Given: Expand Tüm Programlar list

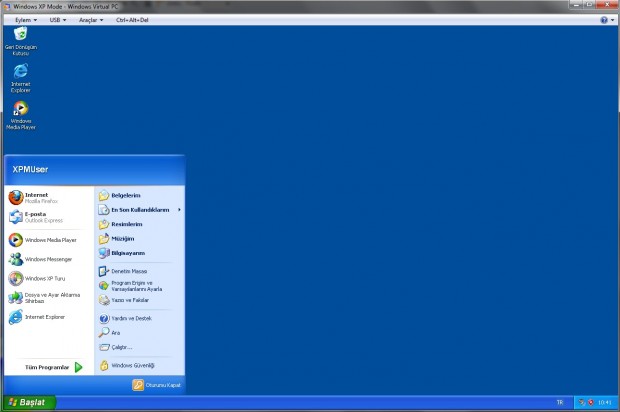Looking at the screenshot, I should coord(53,367).
